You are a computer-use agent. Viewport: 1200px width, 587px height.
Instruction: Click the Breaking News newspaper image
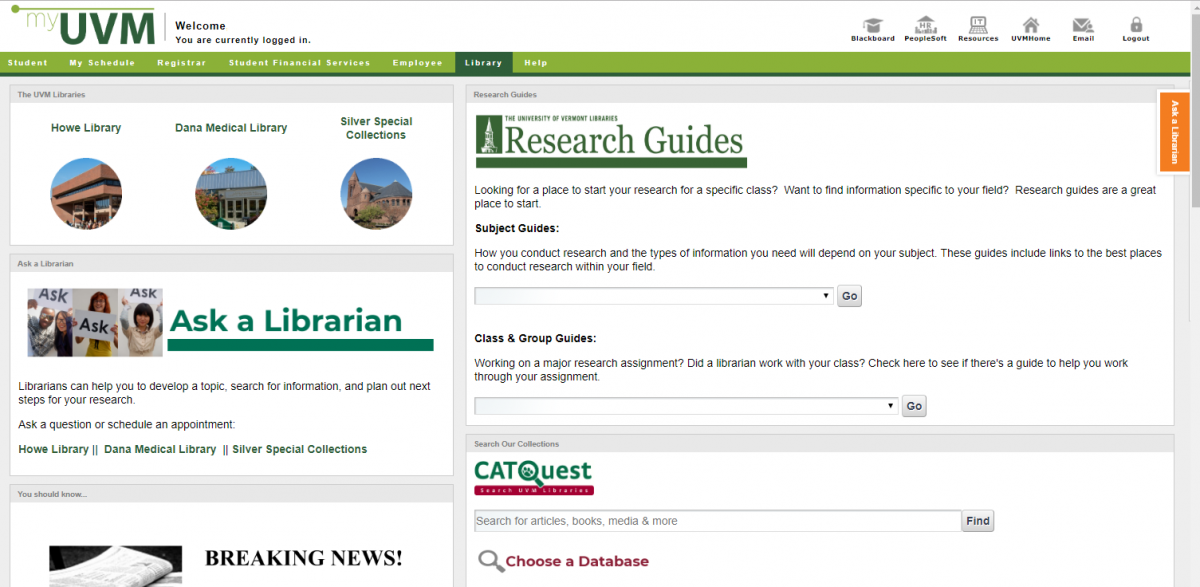coord(116,566)
